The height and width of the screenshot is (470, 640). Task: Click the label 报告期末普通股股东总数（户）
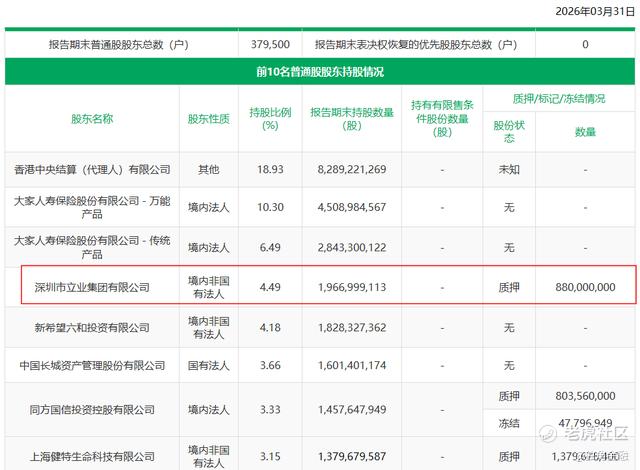tap(118, 44)
